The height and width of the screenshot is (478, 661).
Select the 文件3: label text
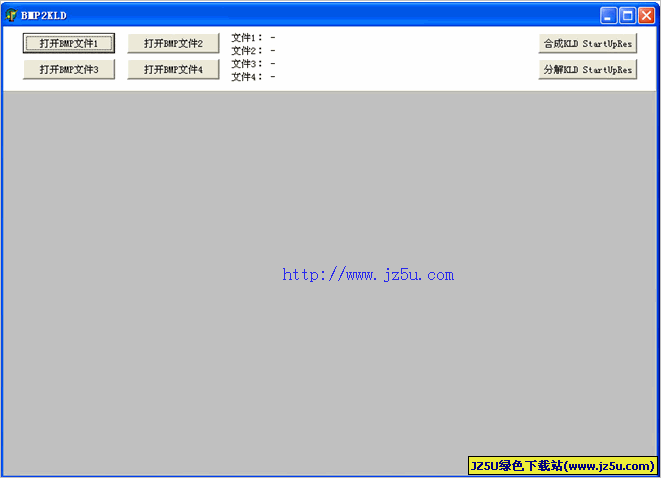[x=247, y=64]
